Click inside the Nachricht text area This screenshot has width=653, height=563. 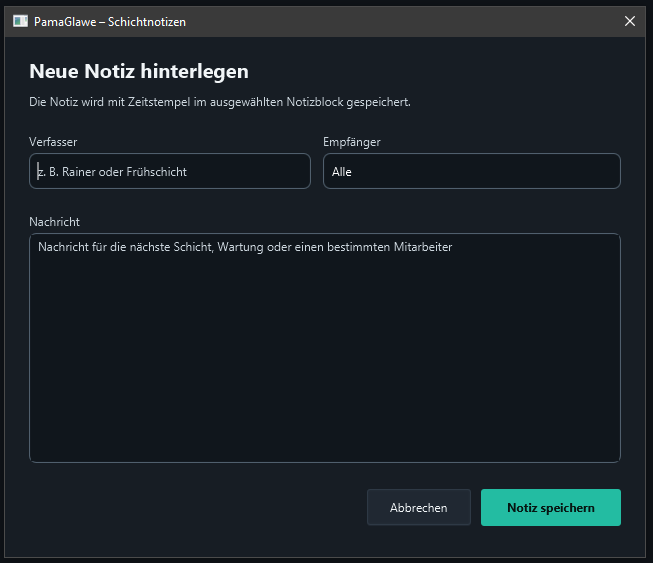pyautogui.click(x=325, y=348)
